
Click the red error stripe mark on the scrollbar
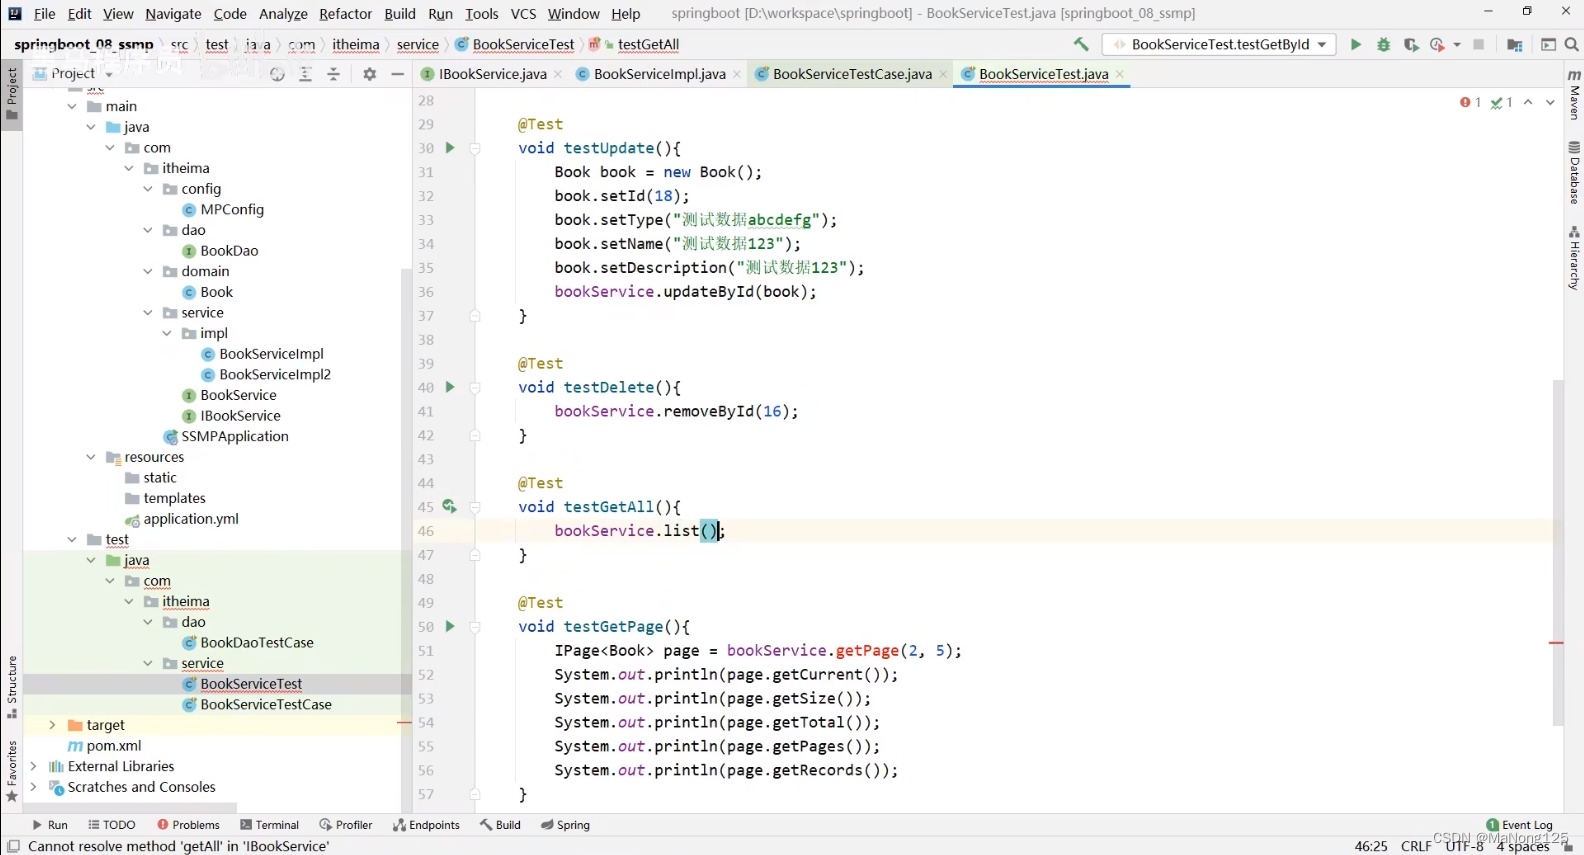tap(1556, 642)
